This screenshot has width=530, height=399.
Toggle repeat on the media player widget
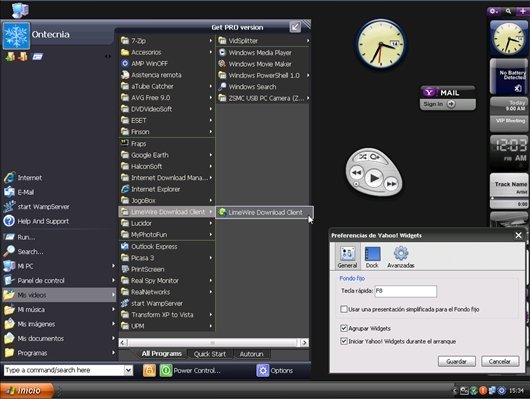point(375,157)
